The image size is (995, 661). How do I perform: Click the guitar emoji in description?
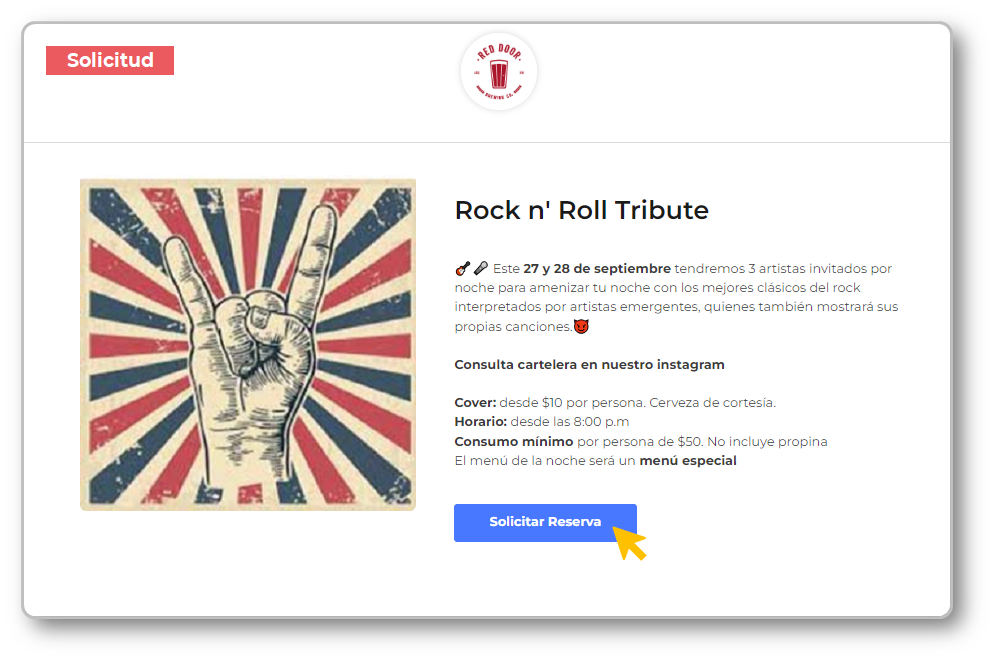(x=462, y=268)
